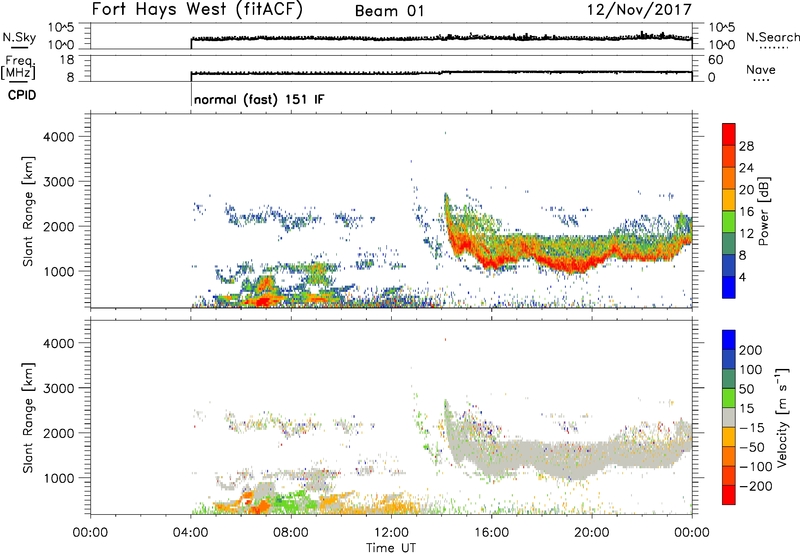The image size is (800, 554).
Task: Click the red power patch near 07:00 at low range
Action: [x=261, y=301]
